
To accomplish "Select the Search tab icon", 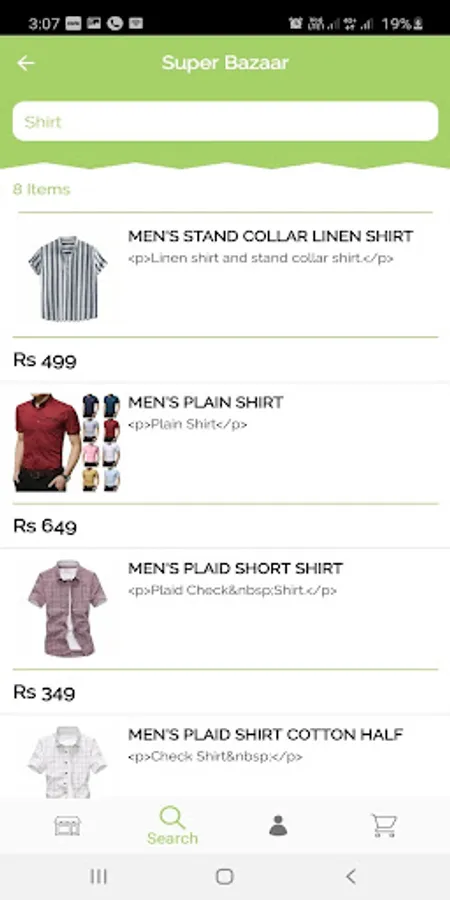I will click(x=172, y=817).
